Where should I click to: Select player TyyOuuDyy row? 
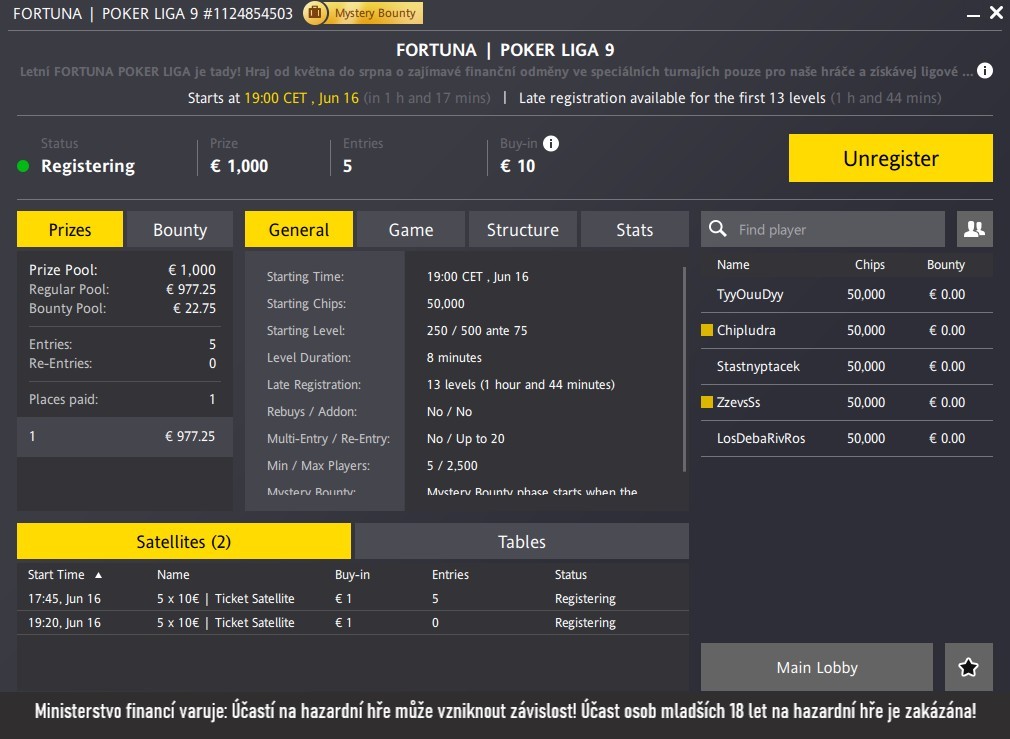[846, 294]
